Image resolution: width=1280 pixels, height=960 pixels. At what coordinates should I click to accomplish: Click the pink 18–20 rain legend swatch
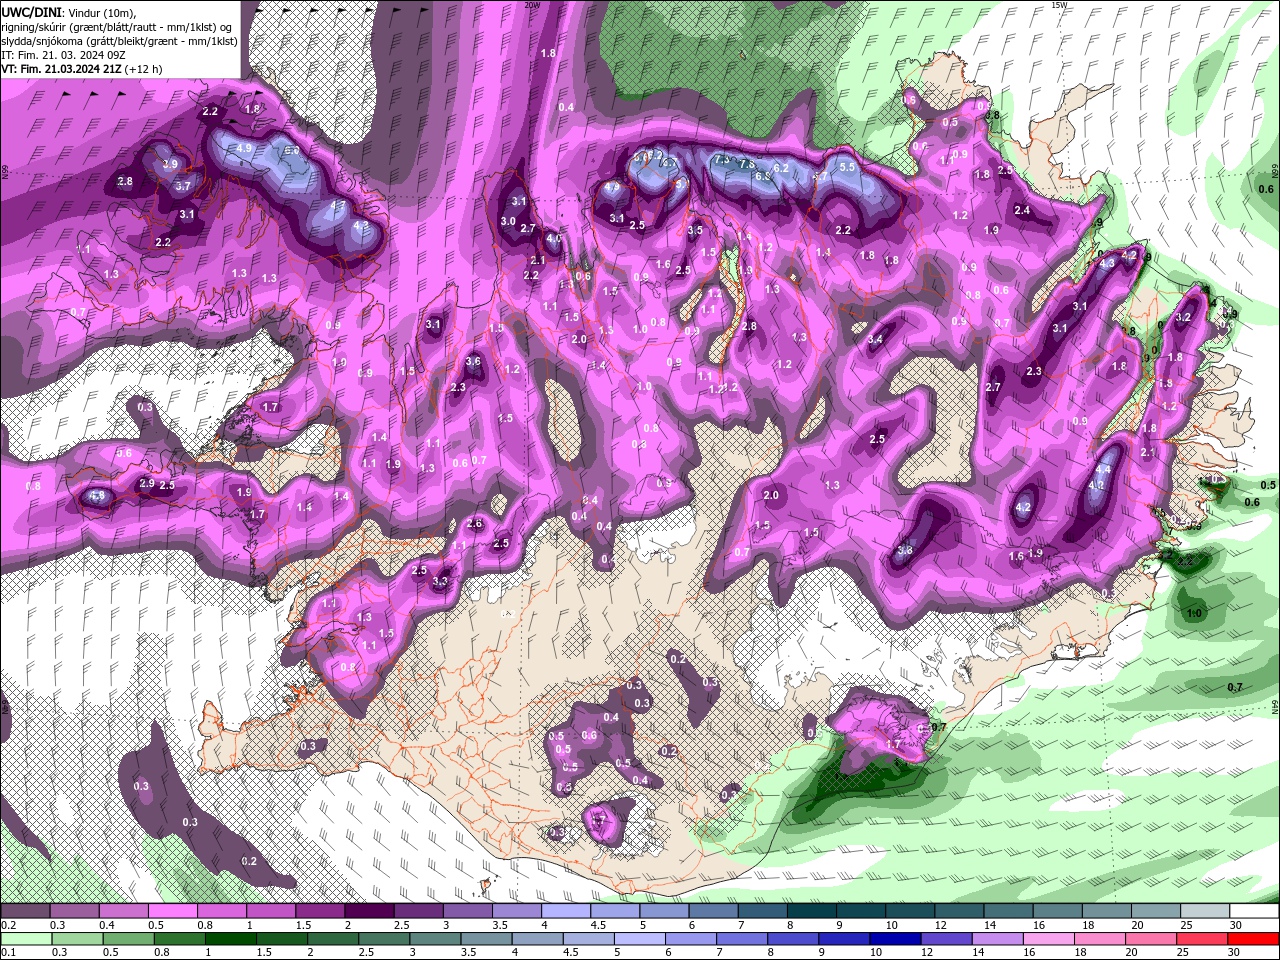[x=1098, y=939]
